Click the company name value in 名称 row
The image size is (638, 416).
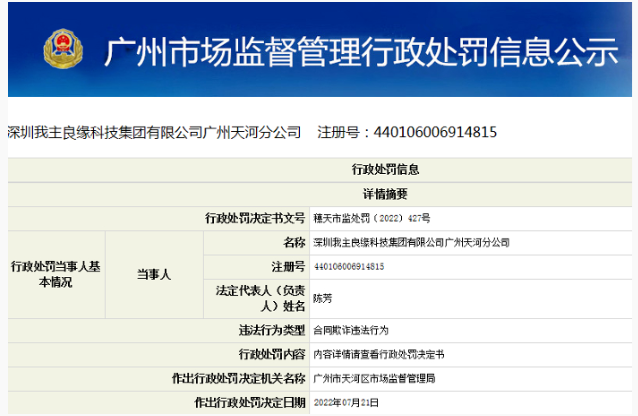click(411, 242)
